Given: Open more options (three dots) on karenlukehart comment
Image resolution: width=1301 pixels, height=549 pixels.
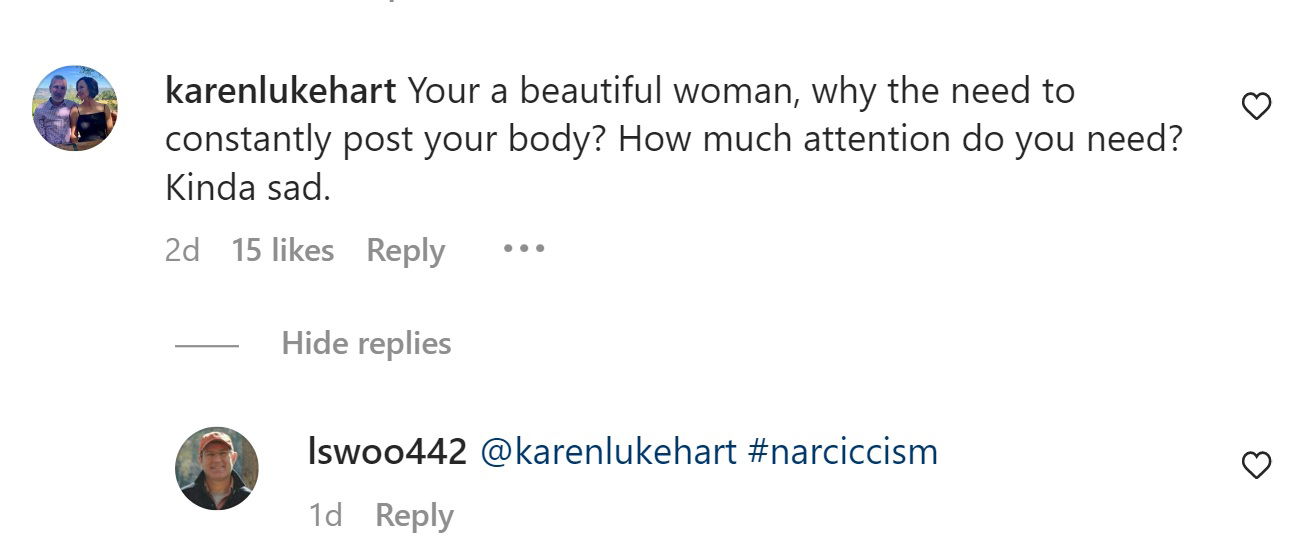Looking at the screenshot, I should [x=523, y=248].
